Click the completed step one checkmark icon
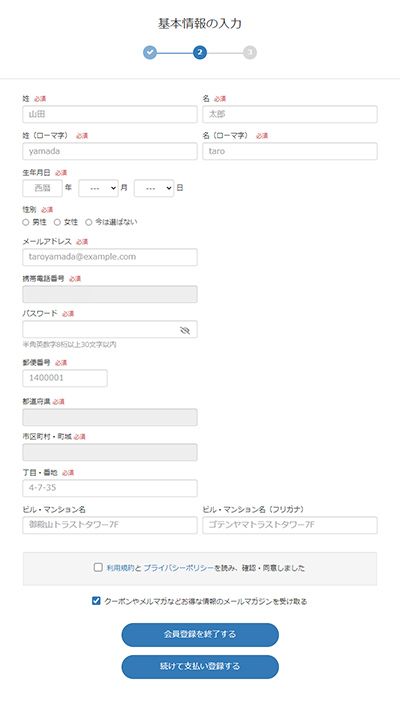 (150, 53)
